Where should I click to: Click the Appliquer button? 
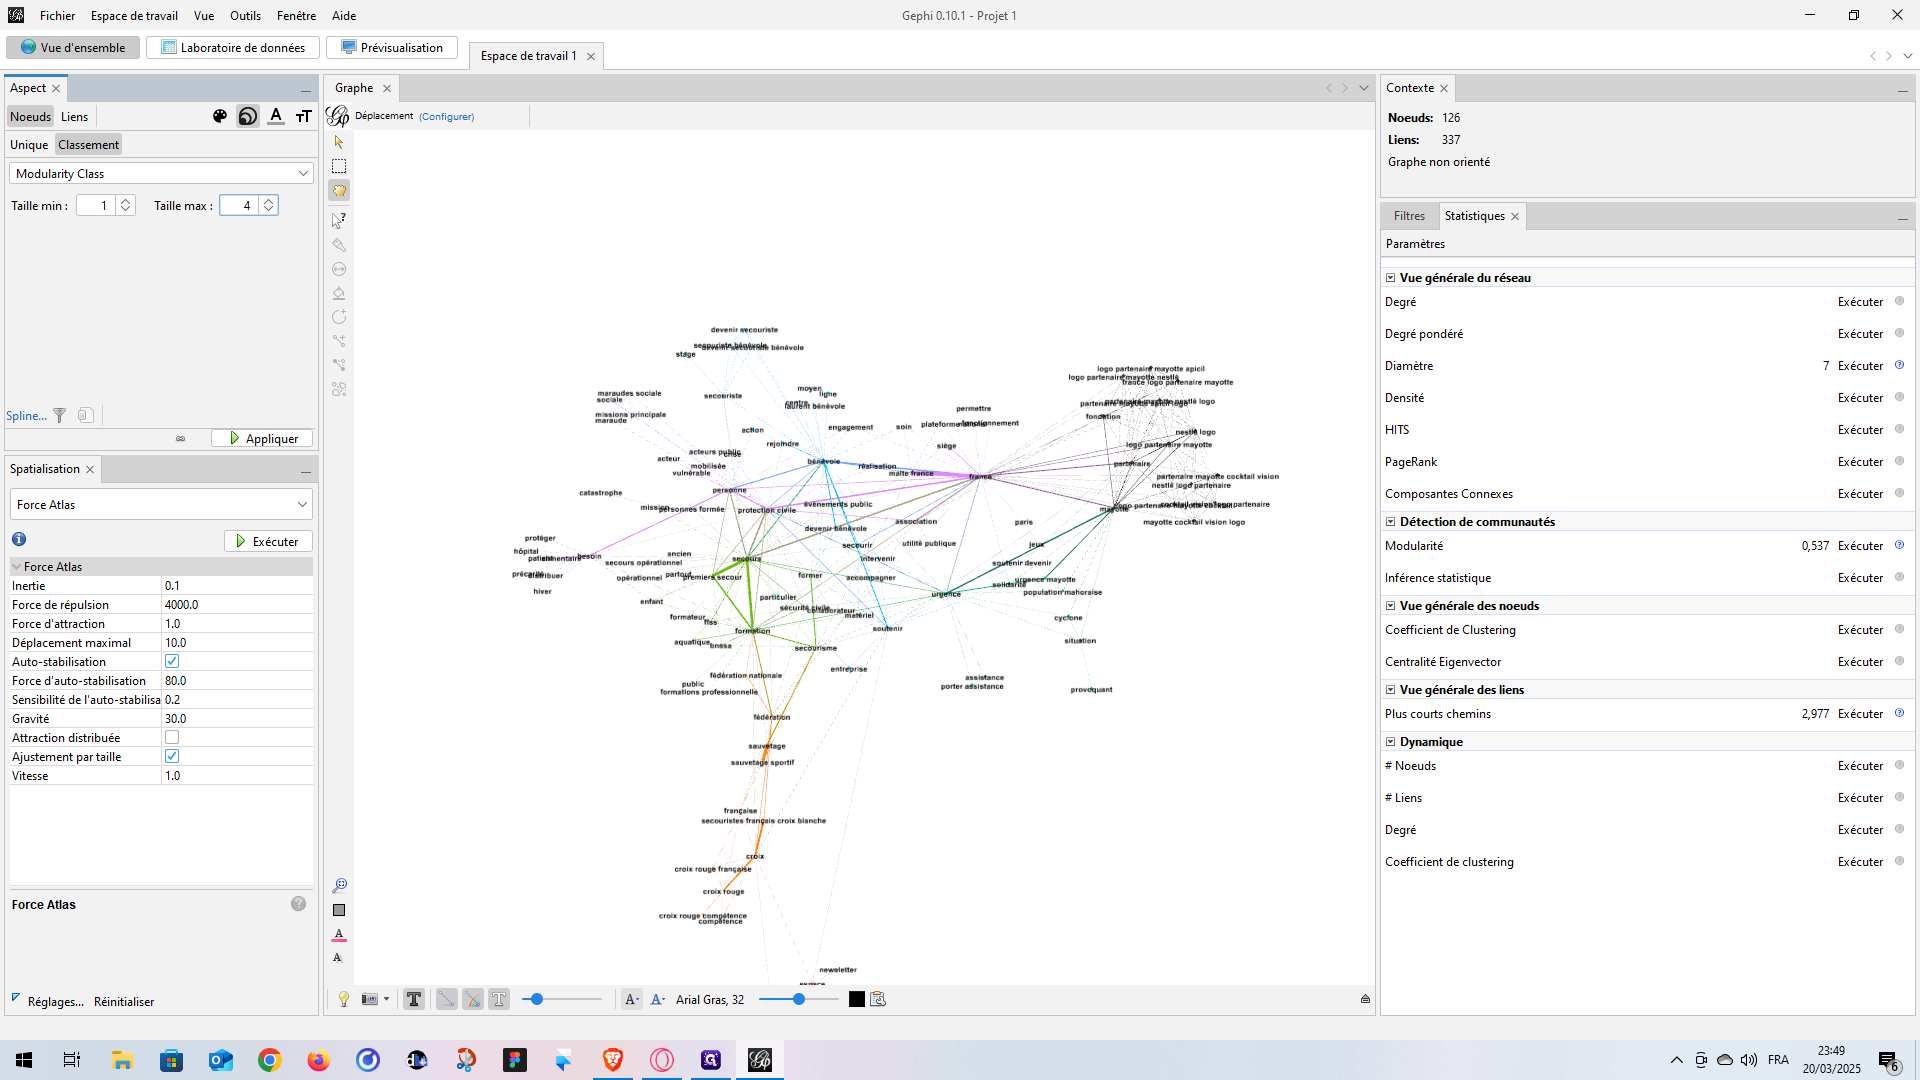(x=262, y=438)
